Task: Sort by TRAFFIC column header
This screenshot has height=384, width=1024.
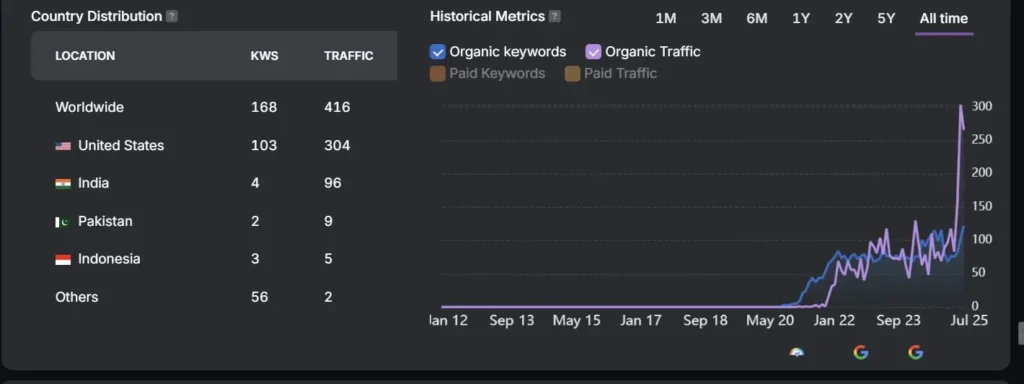Action: click(x=349, y=56)
